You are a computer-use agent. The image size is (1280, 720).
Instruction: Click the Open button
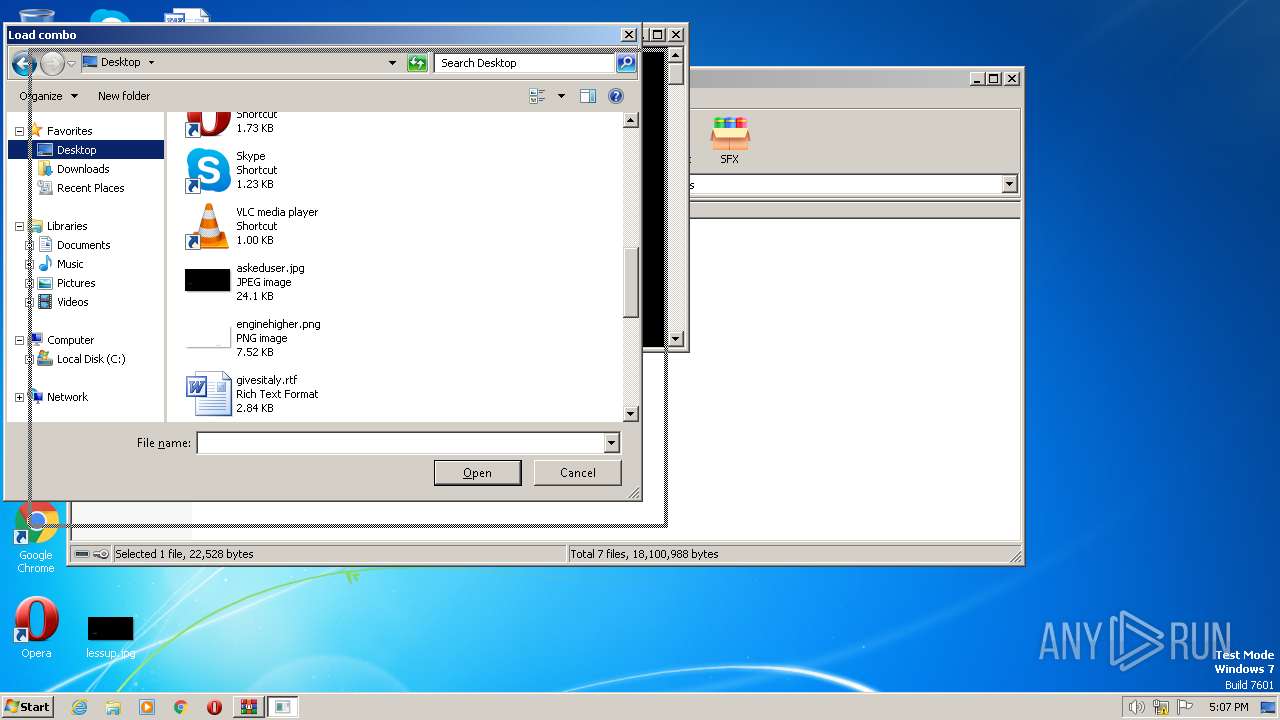point(477,473)
